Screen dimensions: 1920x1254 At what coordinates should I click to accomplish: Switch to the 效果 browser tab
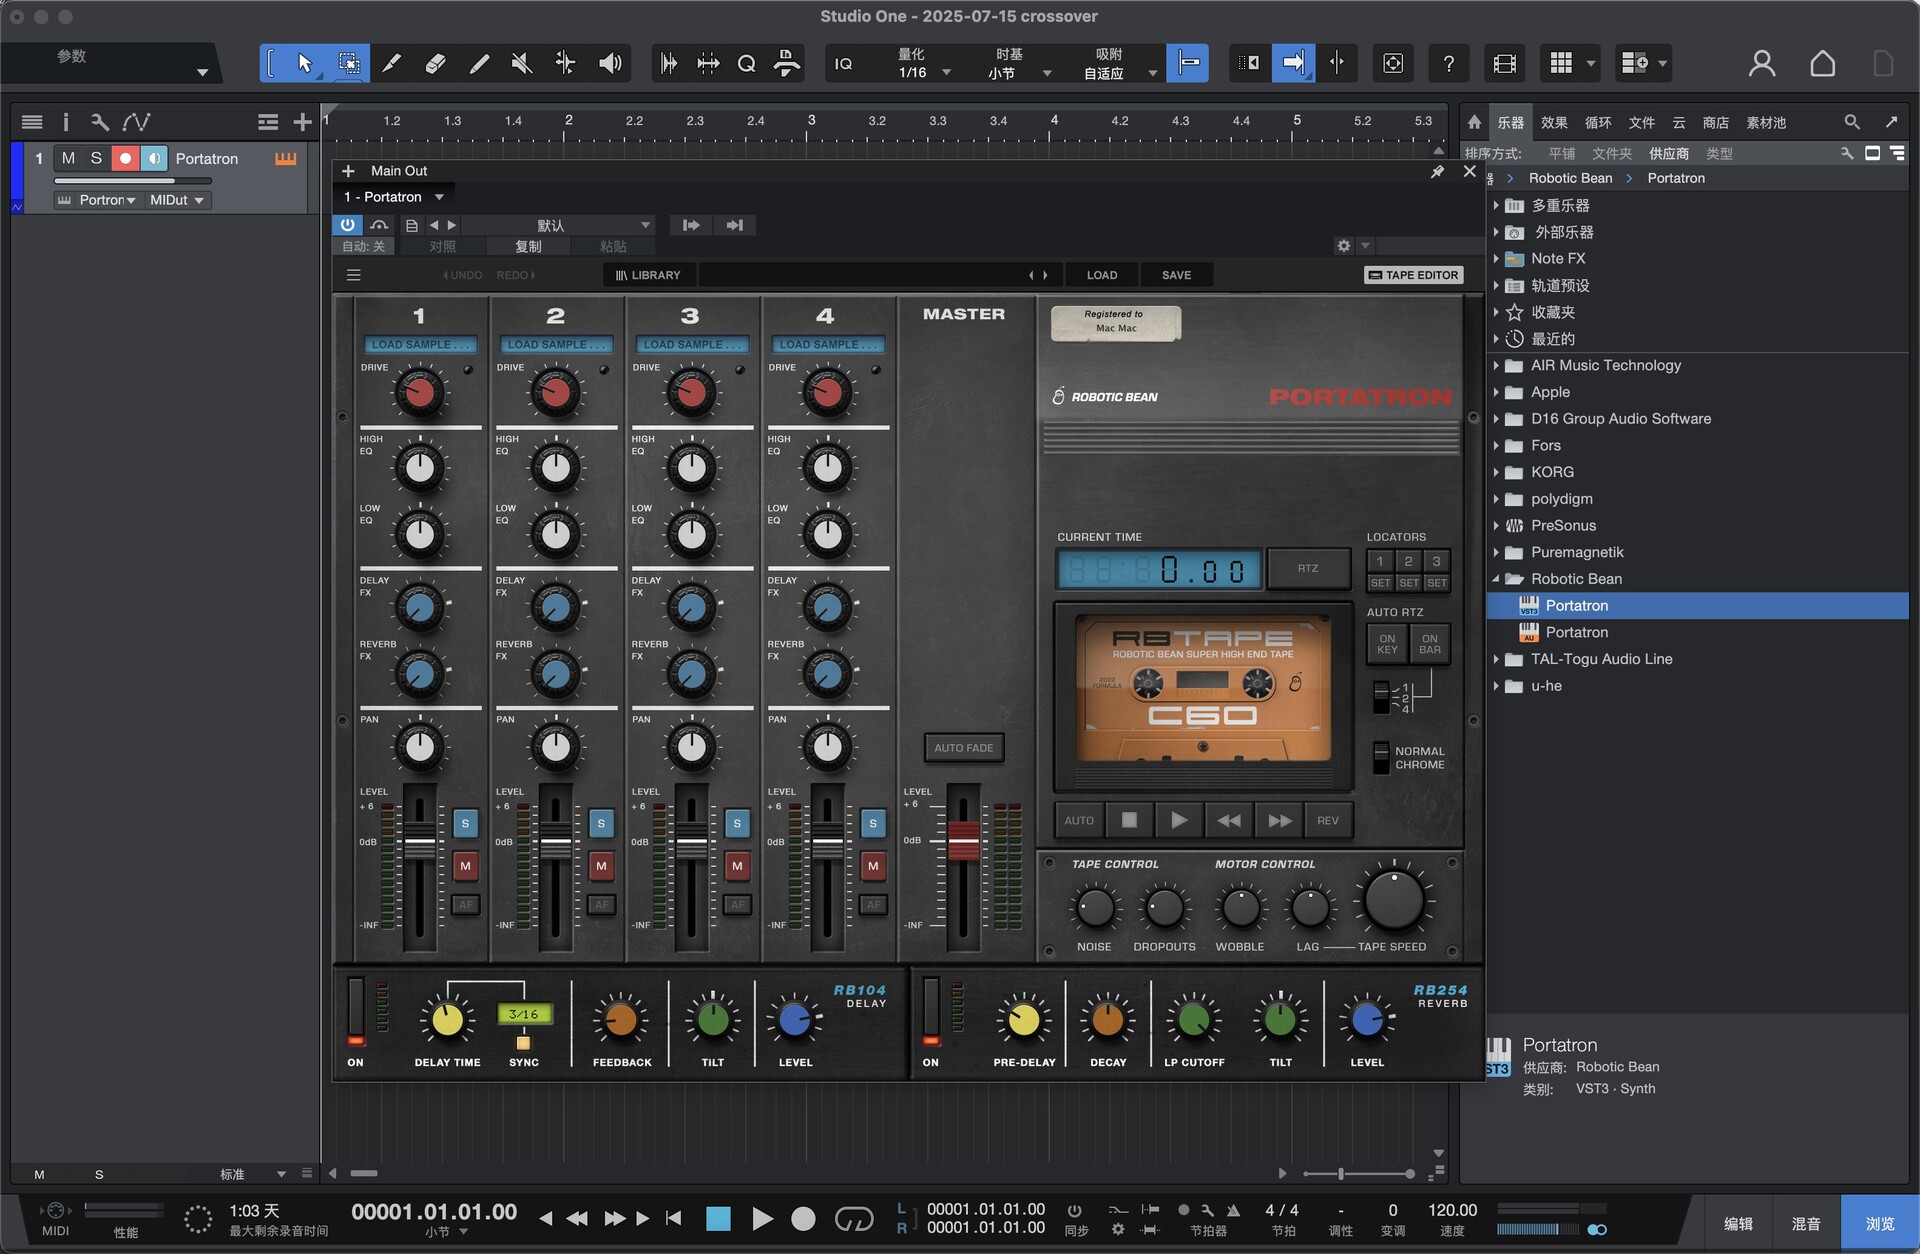coord(1554,123)
